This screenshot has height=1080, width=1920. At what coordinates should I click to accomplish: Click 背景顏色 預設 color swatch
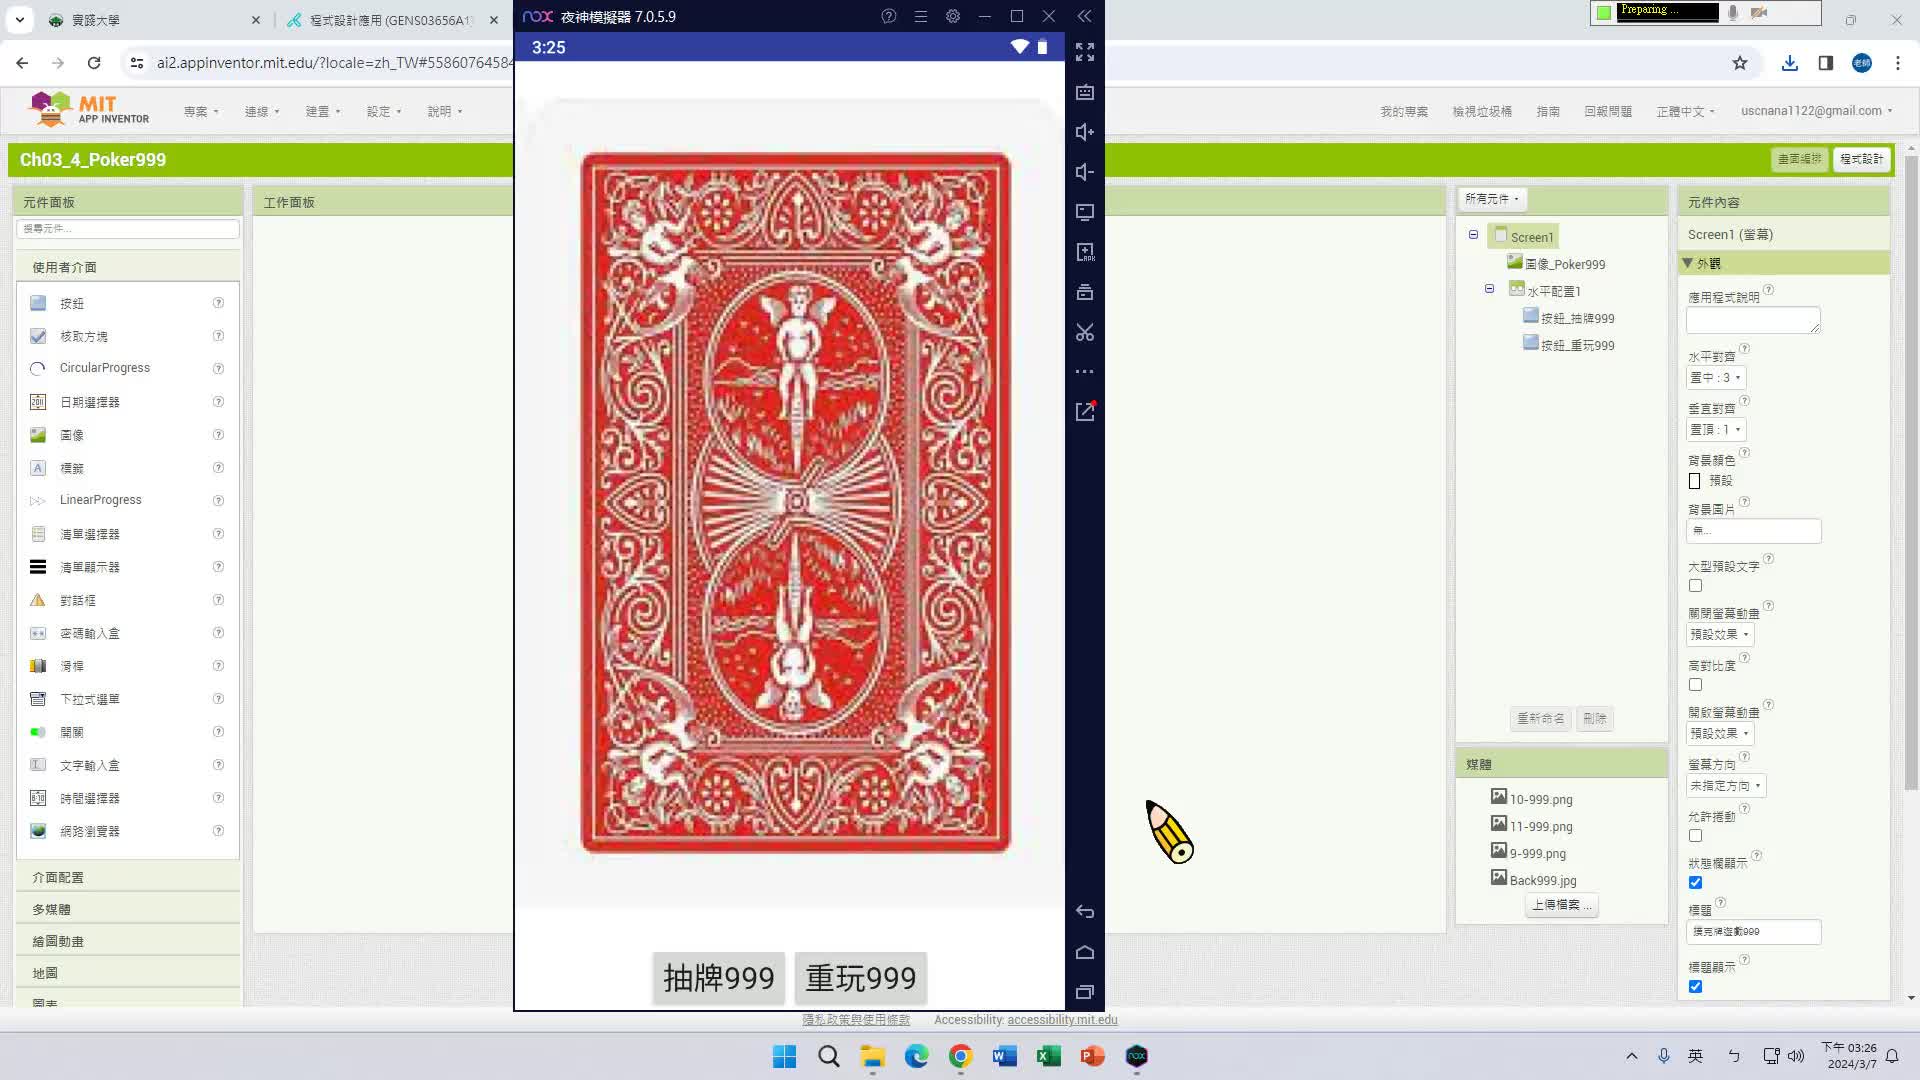[x=1695, y=481]
